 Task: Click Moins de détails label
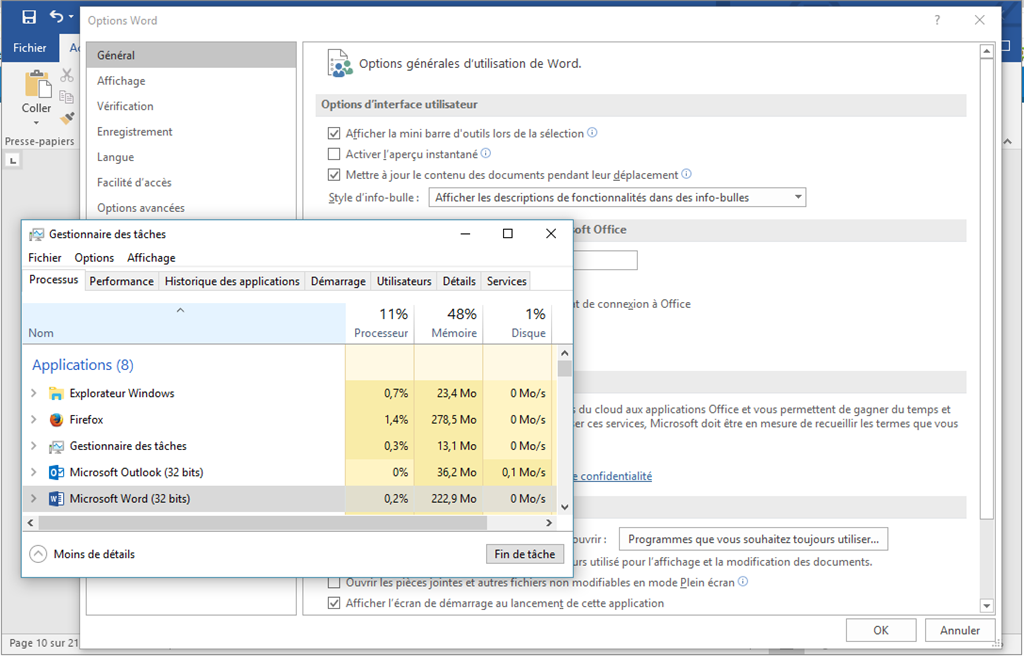pyautogui.click(x=94, y=554)
